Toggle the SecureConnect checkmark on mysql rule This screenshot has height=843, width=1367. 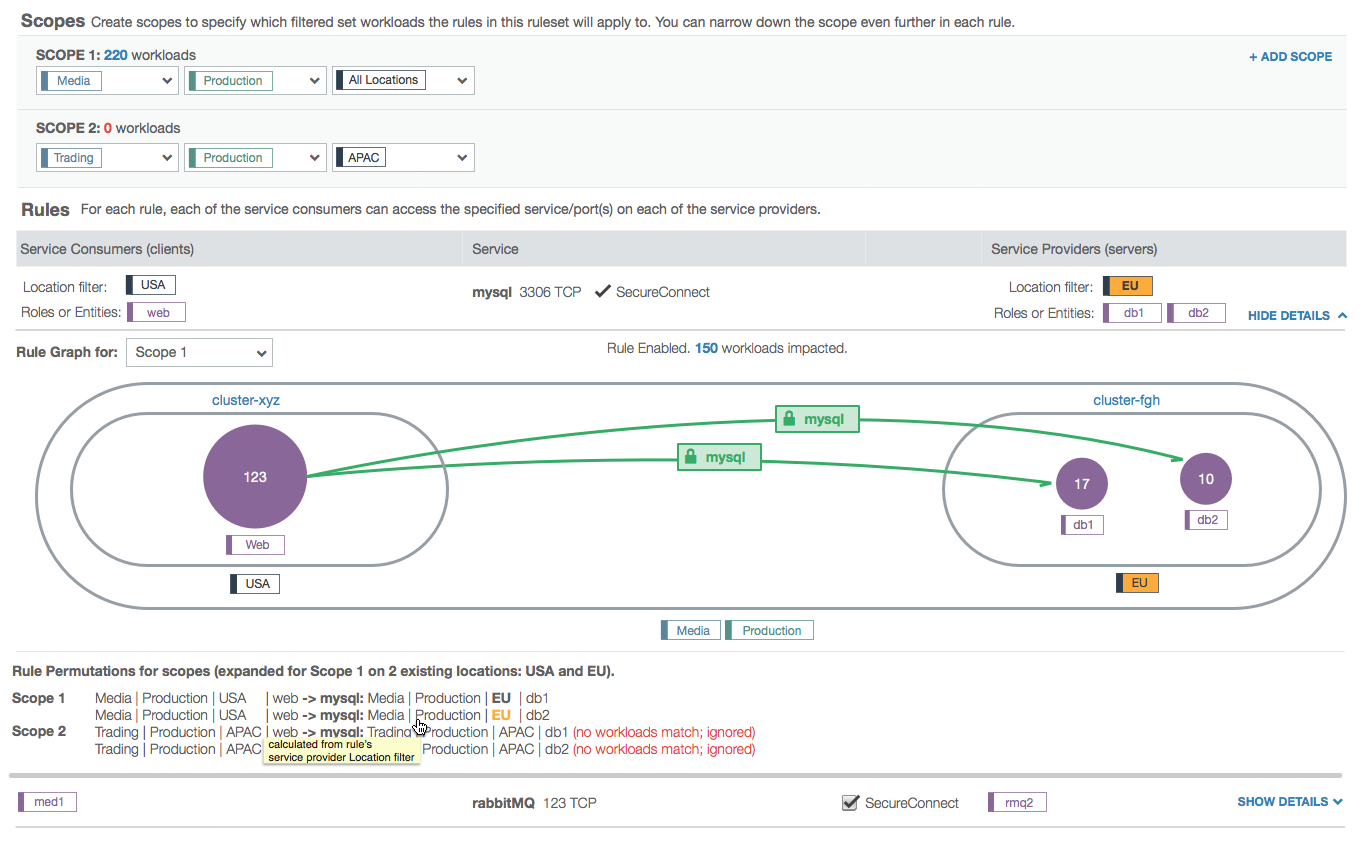(x=602, y=292)
